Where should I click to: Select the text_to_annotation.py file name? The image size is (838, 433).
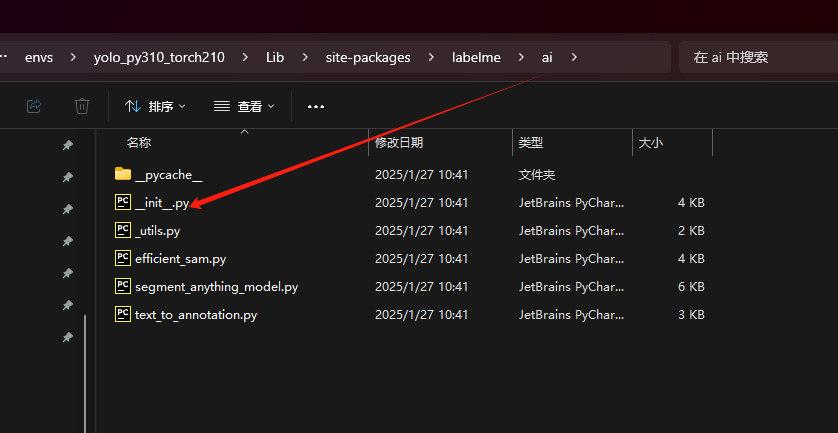(x=196, y=315)
